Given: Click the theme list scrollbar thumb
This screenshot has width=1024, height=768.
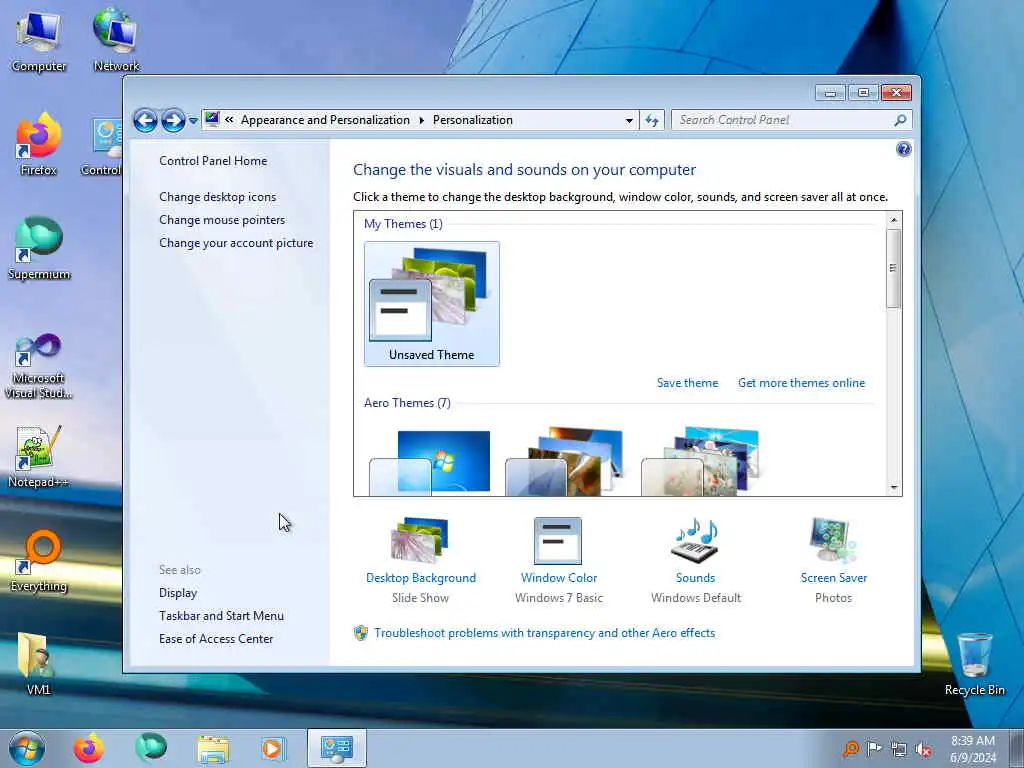Looking at the screenshot, I should click(893, 268).
